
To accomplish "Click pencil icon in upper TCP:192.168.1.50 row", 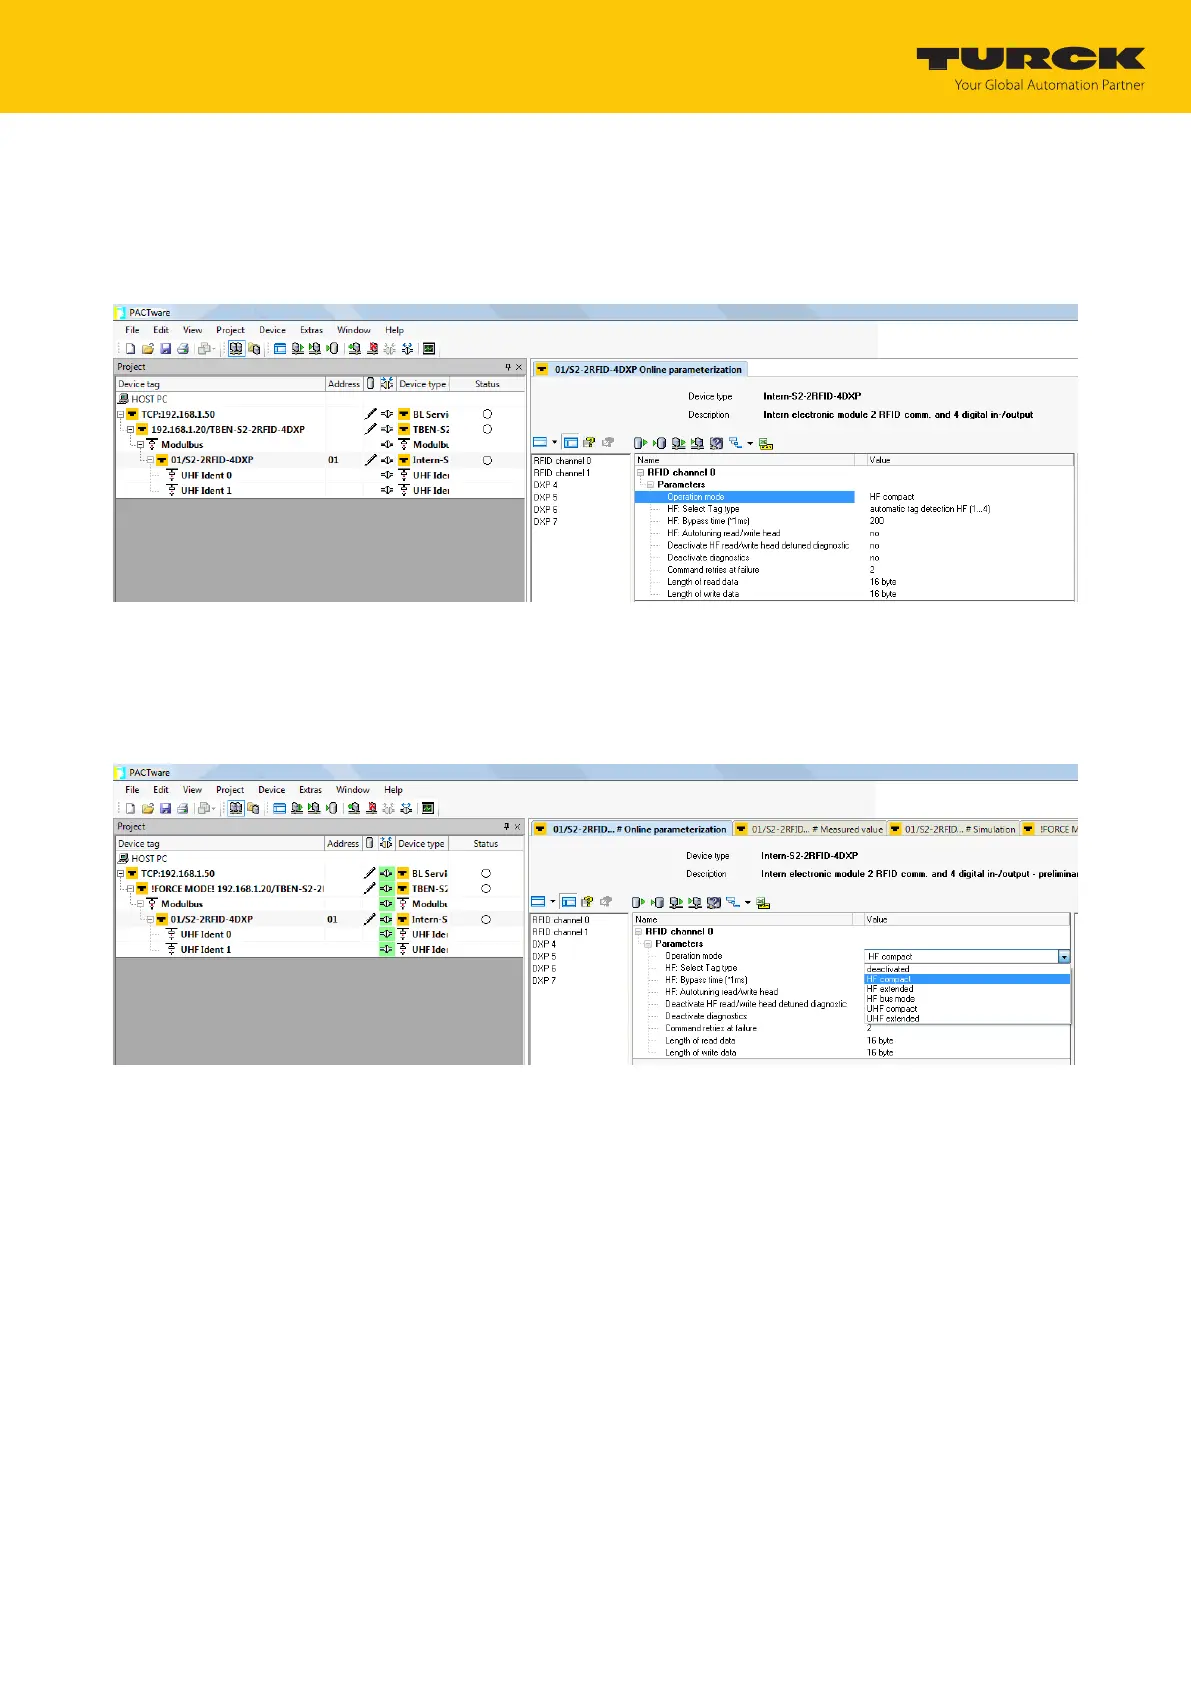I will pyautogui.click(x=371, y=414).
